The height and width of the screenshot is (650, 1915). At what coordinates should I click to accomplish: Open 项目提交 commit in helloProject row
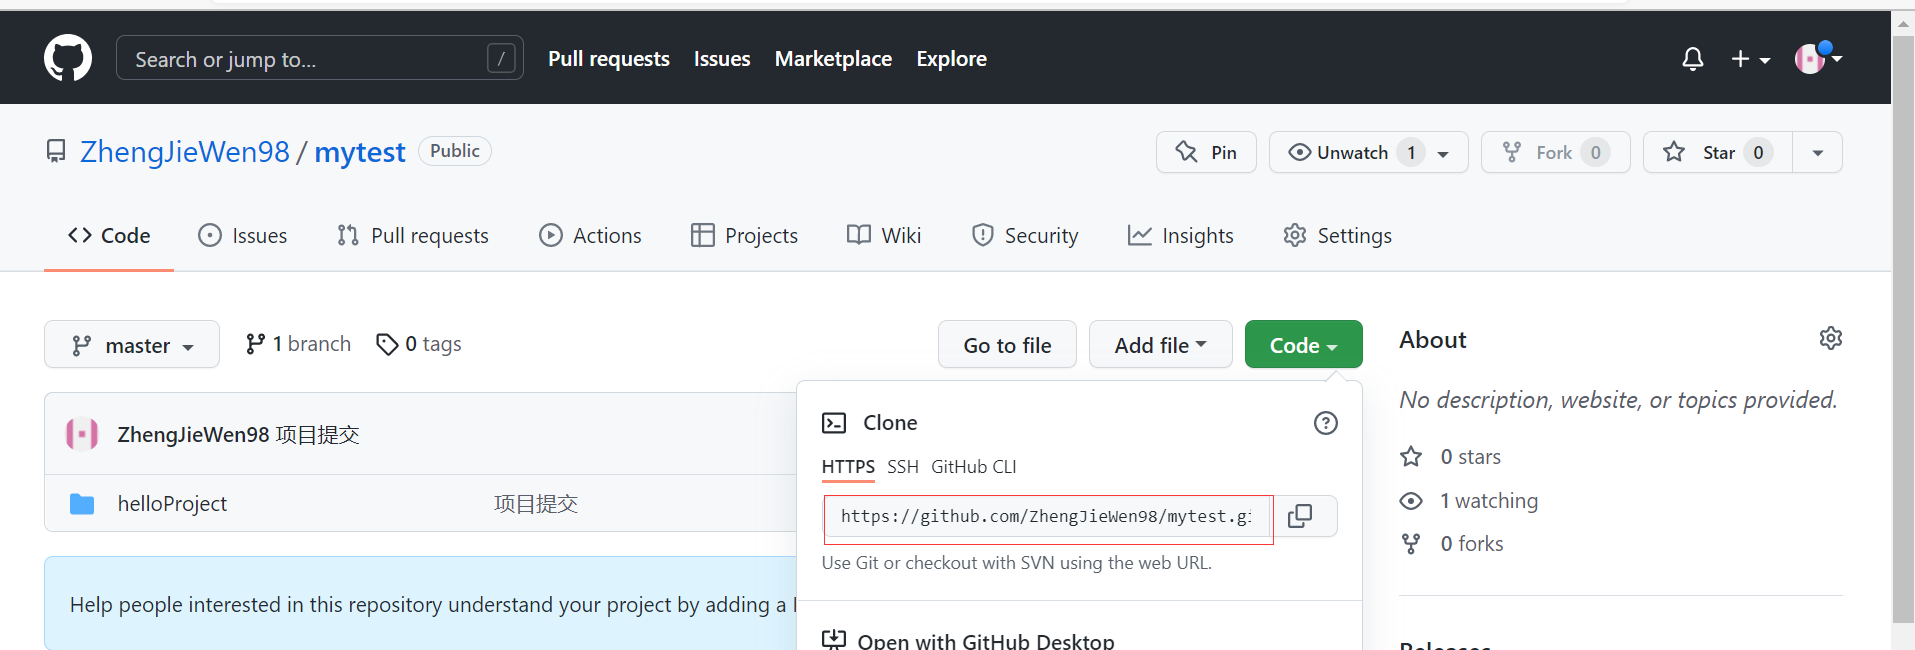click(x=536, y=504)
